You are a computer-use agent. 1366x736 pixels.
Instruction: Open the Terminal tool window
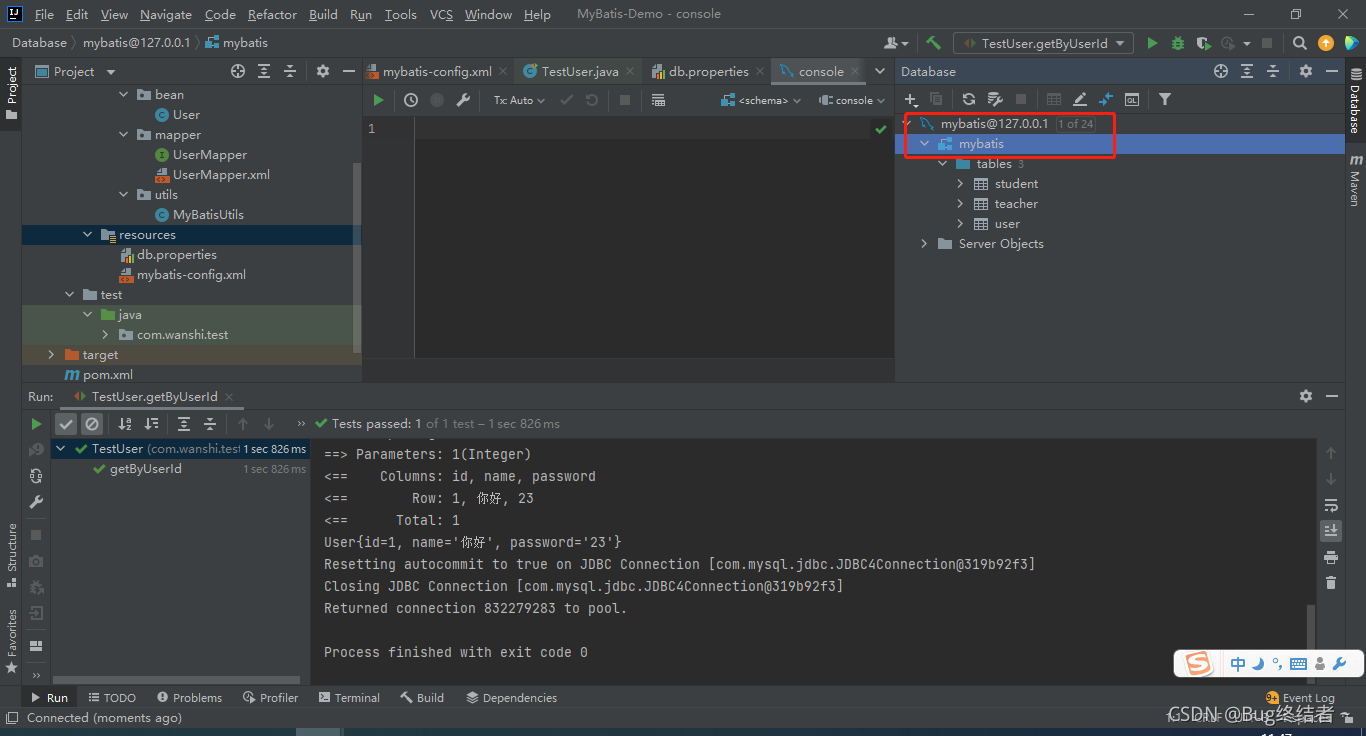pos(349,698)
